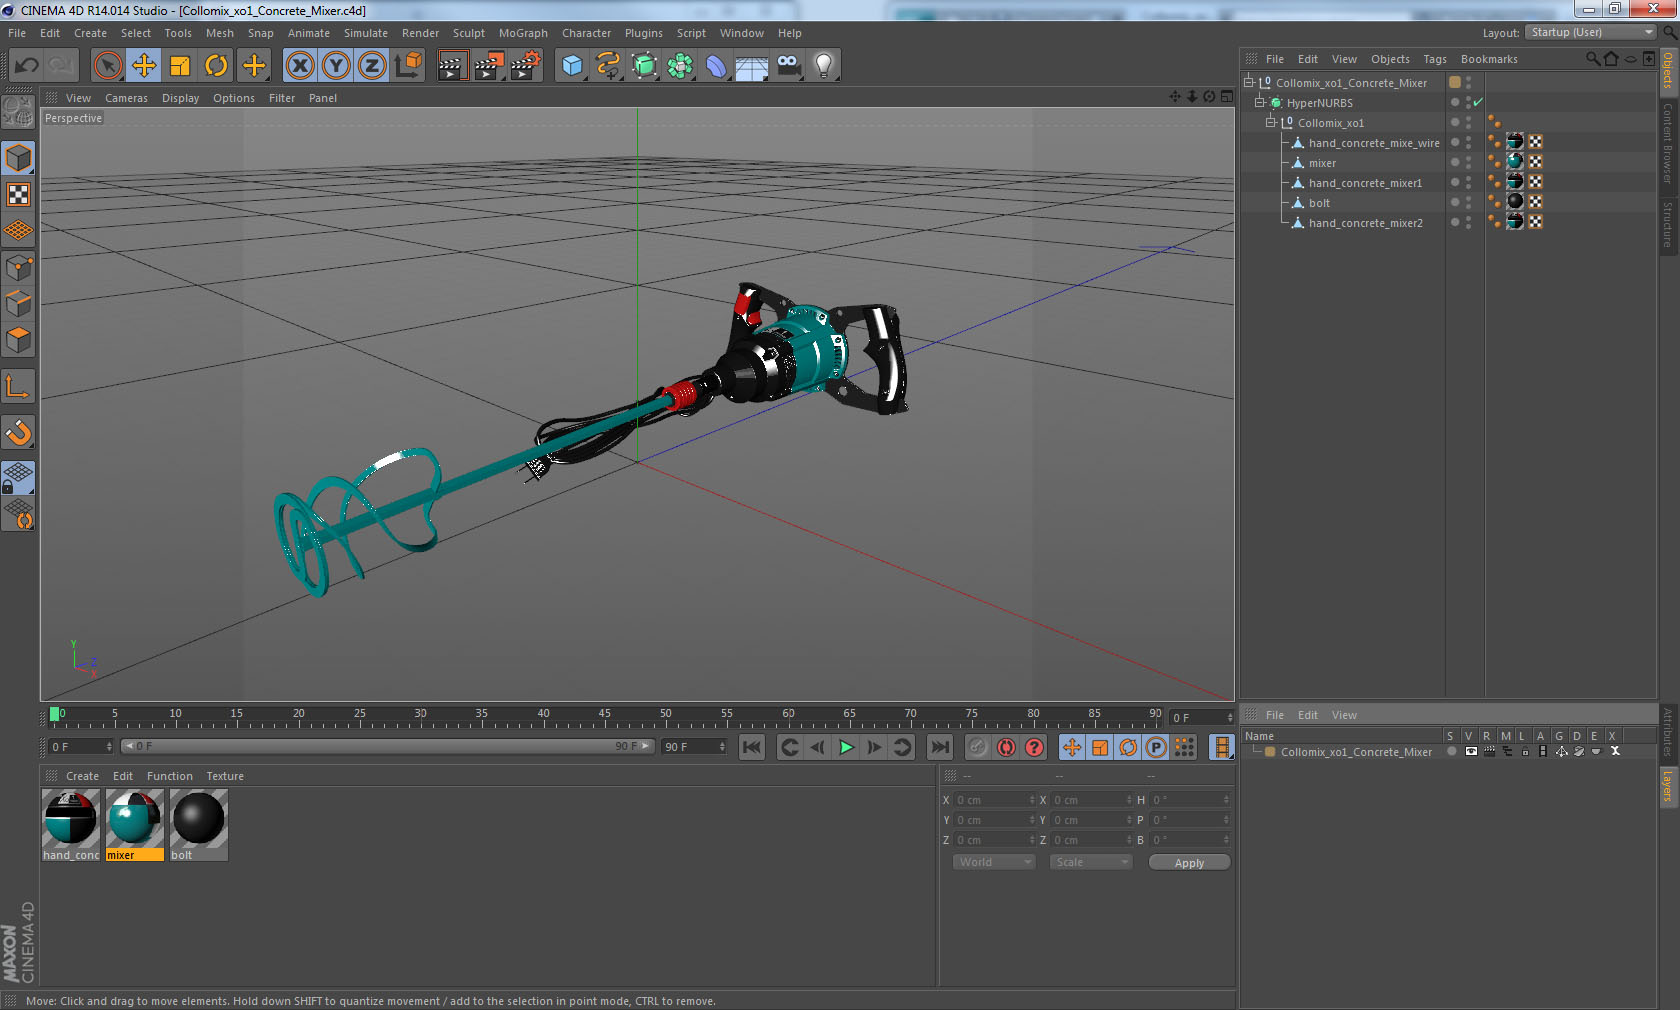Toggle Y axis lock
1680x1010 pixels.
click(335, 66)
